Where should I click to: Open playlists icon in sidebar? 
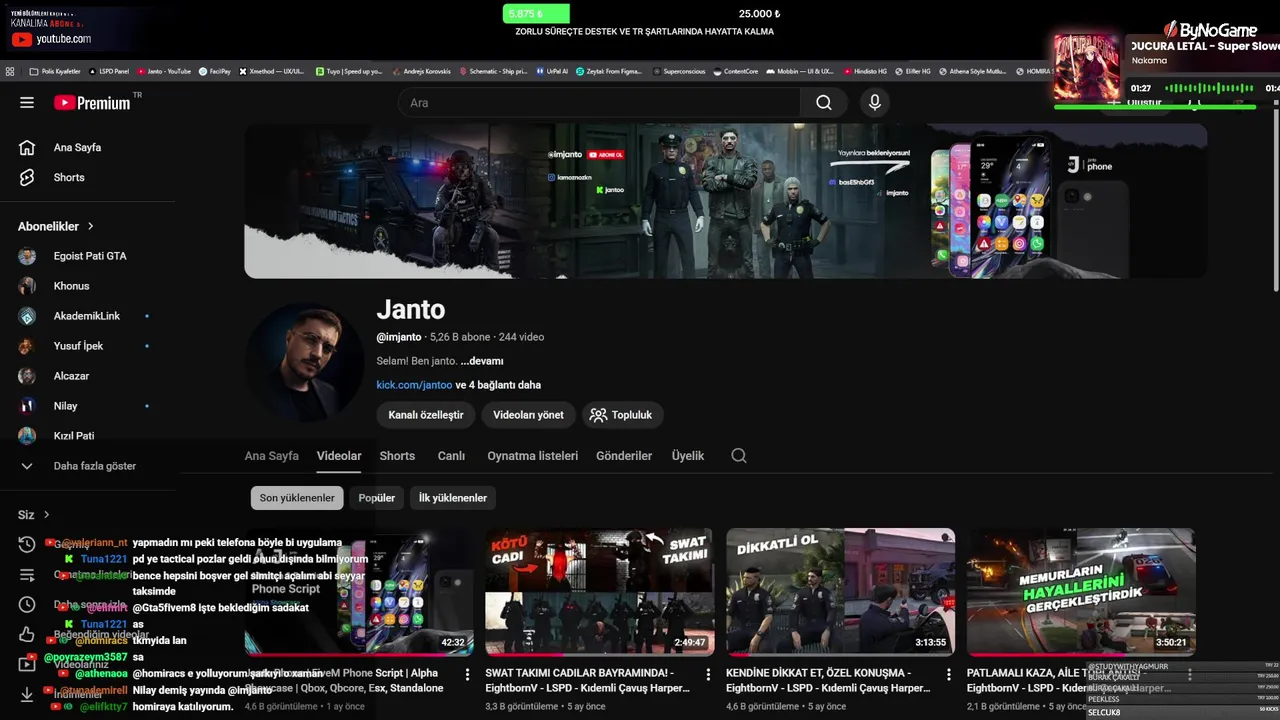(27, 575)
